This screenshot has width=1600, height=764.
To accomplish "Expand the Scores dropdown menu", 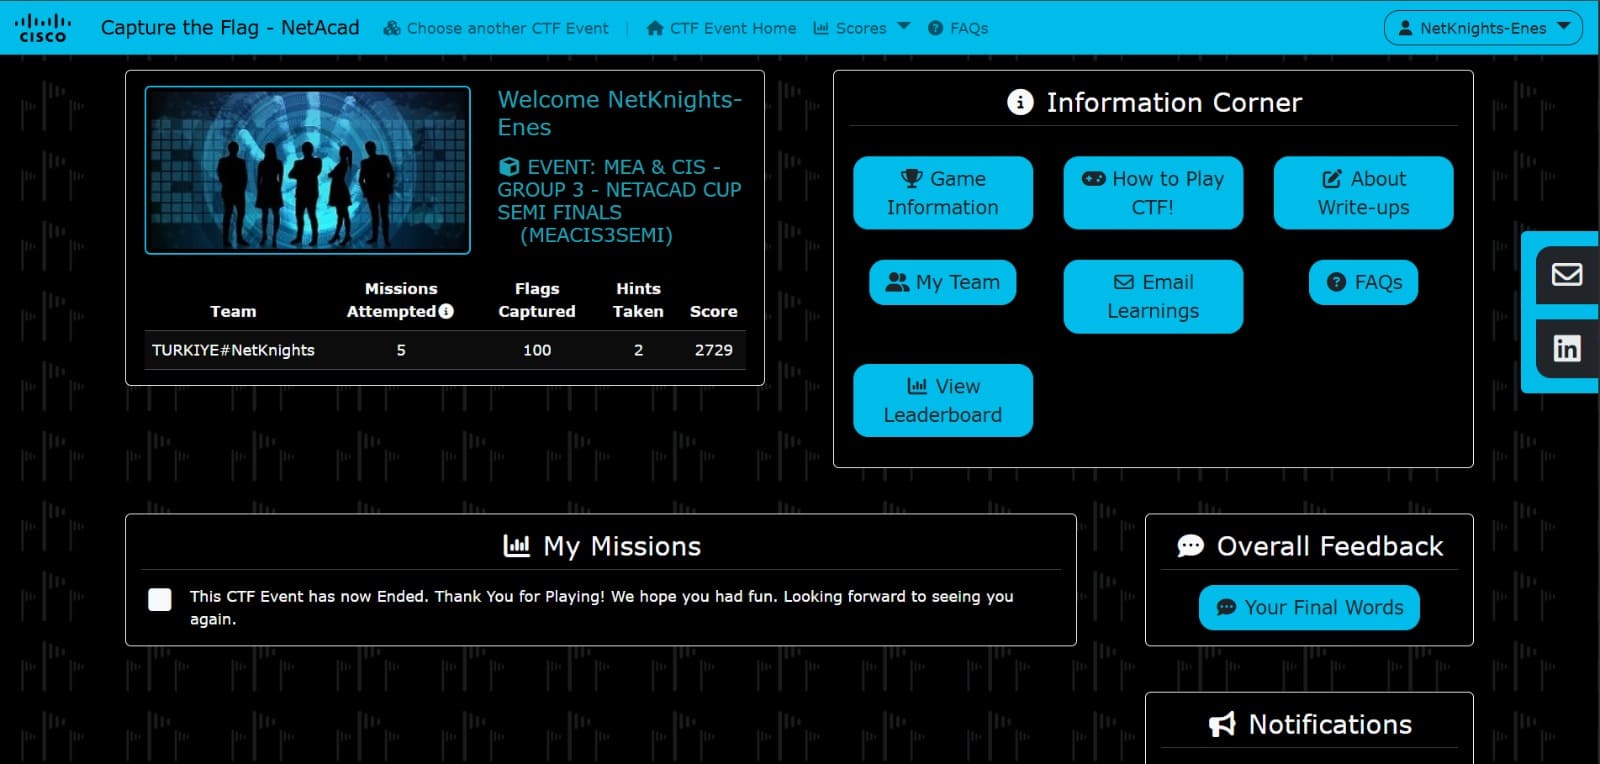I will tap(861, 28).
